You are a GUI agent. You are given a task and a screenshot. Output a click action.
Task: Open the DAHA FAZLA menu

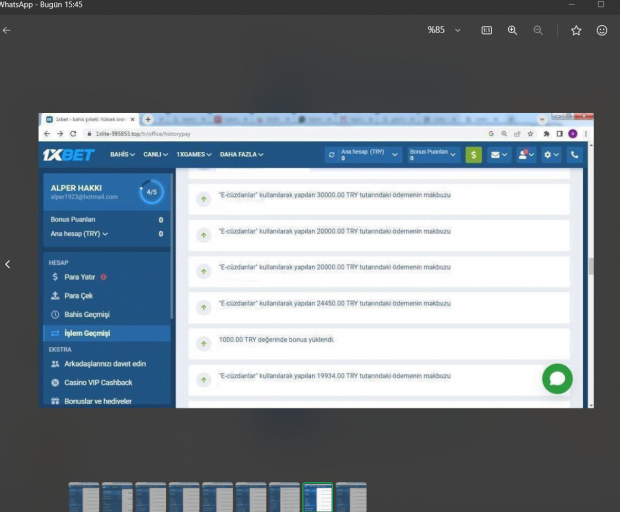242,154
